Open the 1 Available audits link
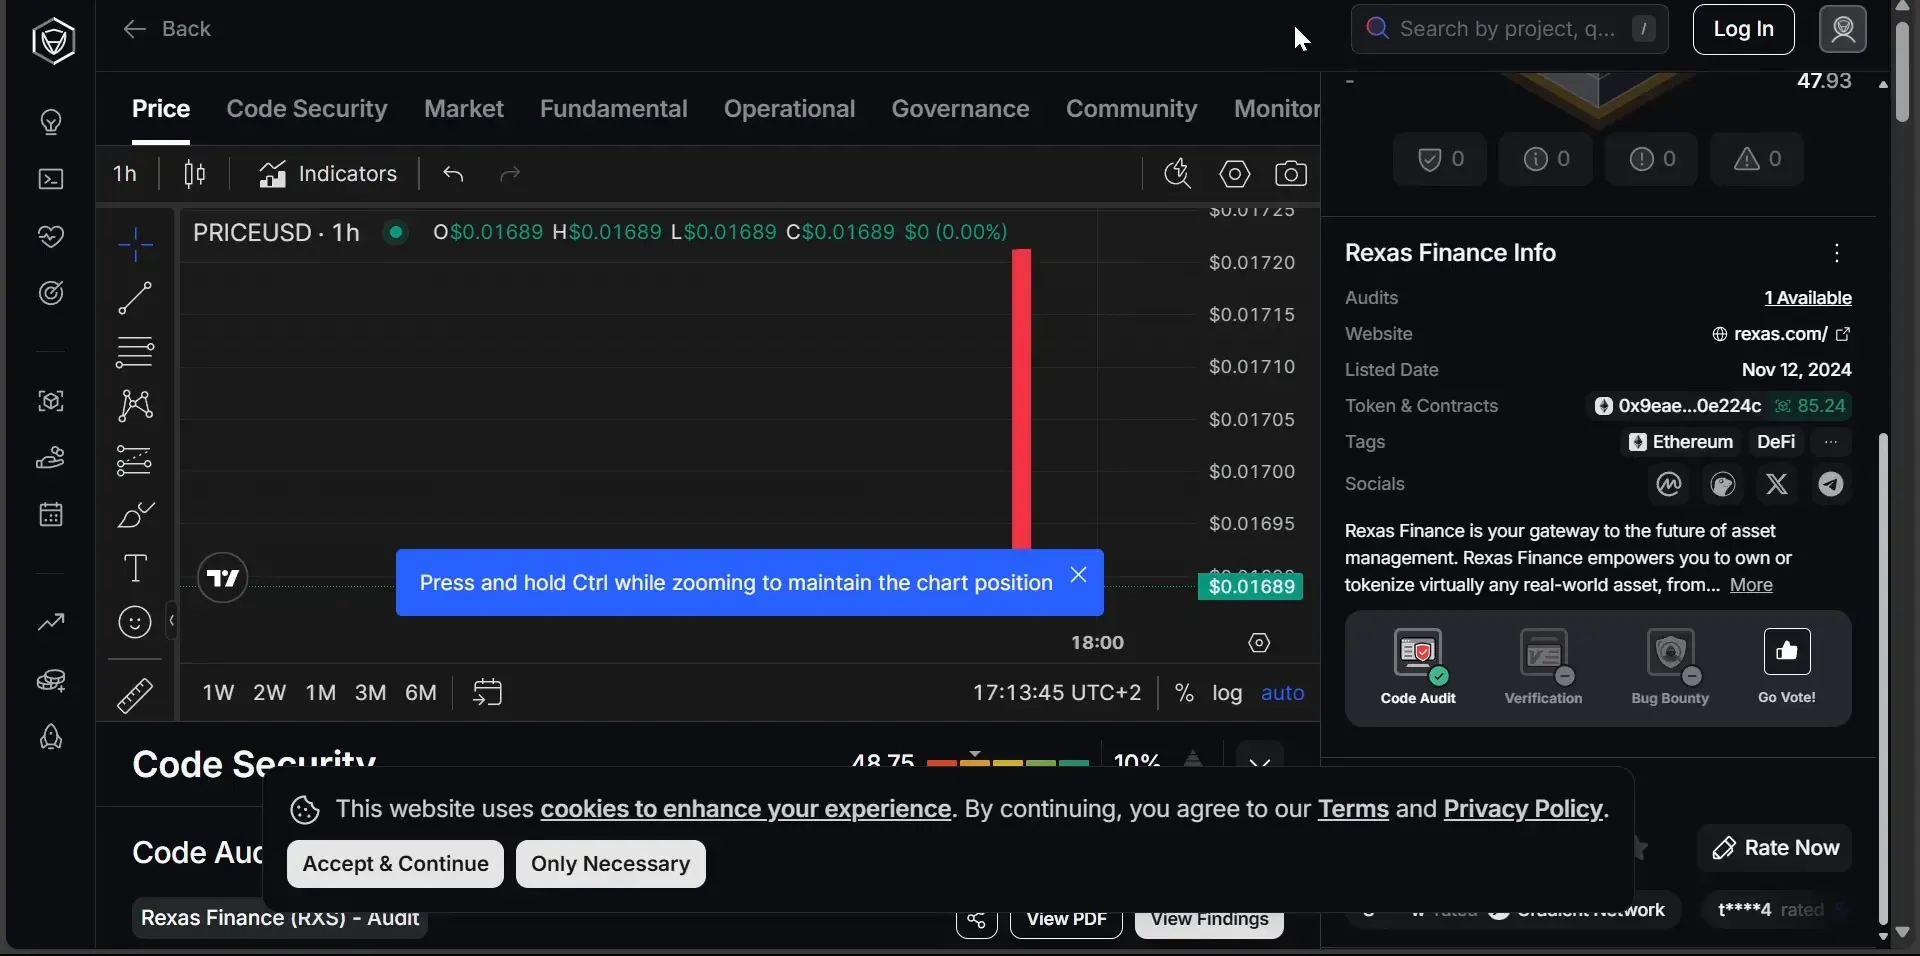1920x956 pixels. (1808, 298)
